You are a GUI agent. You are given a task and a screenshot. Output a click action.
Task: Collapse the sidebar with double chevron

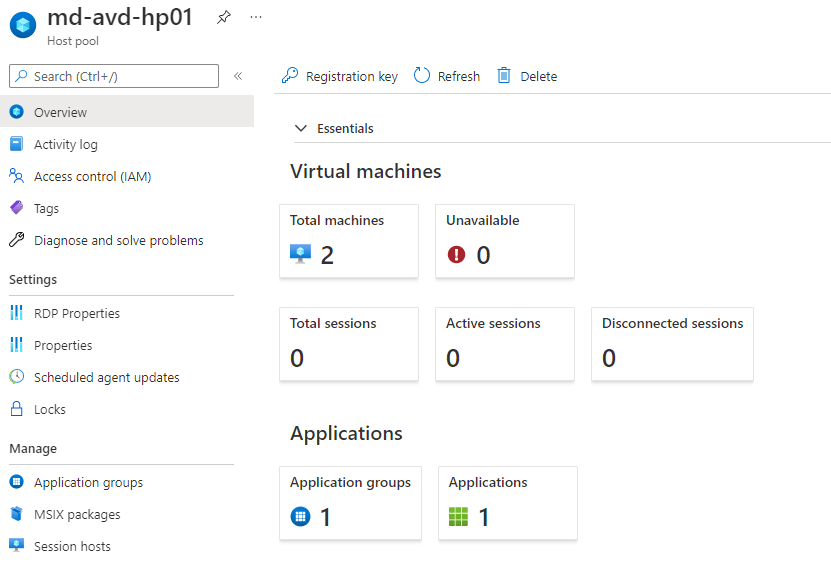238,76
